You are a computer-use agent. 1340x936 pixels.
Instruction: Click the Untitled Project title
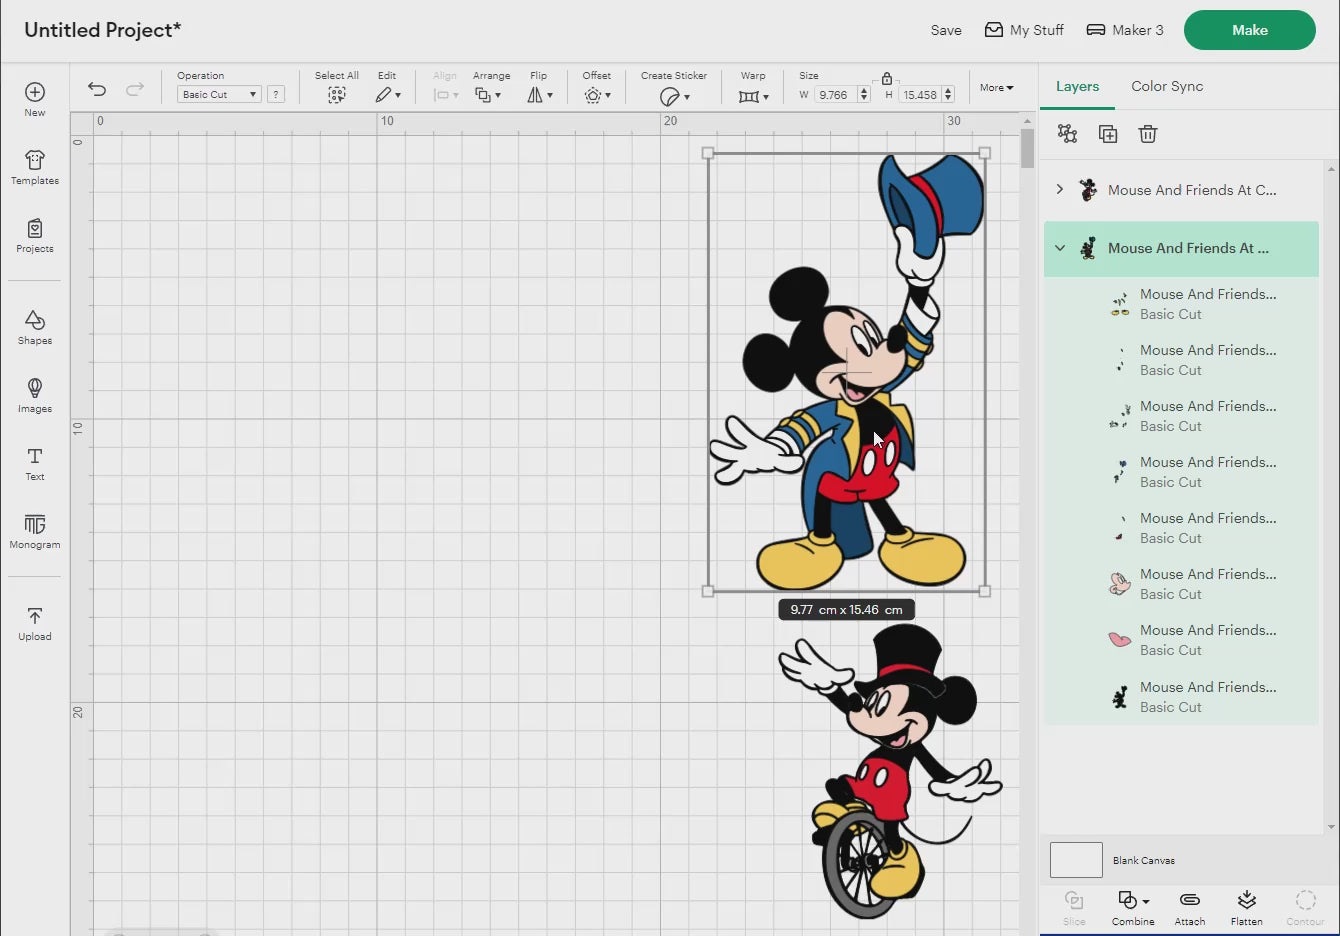[102, 30]
